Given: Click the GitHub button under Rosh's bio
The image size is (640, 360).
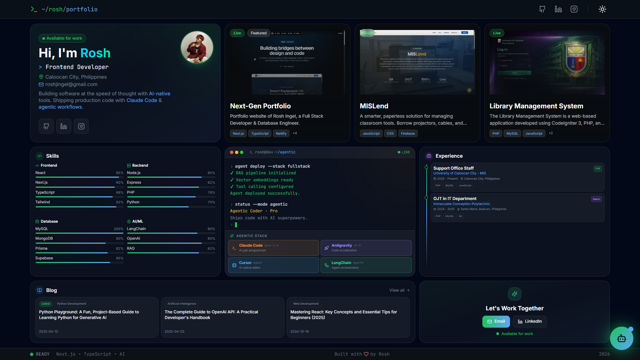Looking at the screenshot, I should point(46,126).
